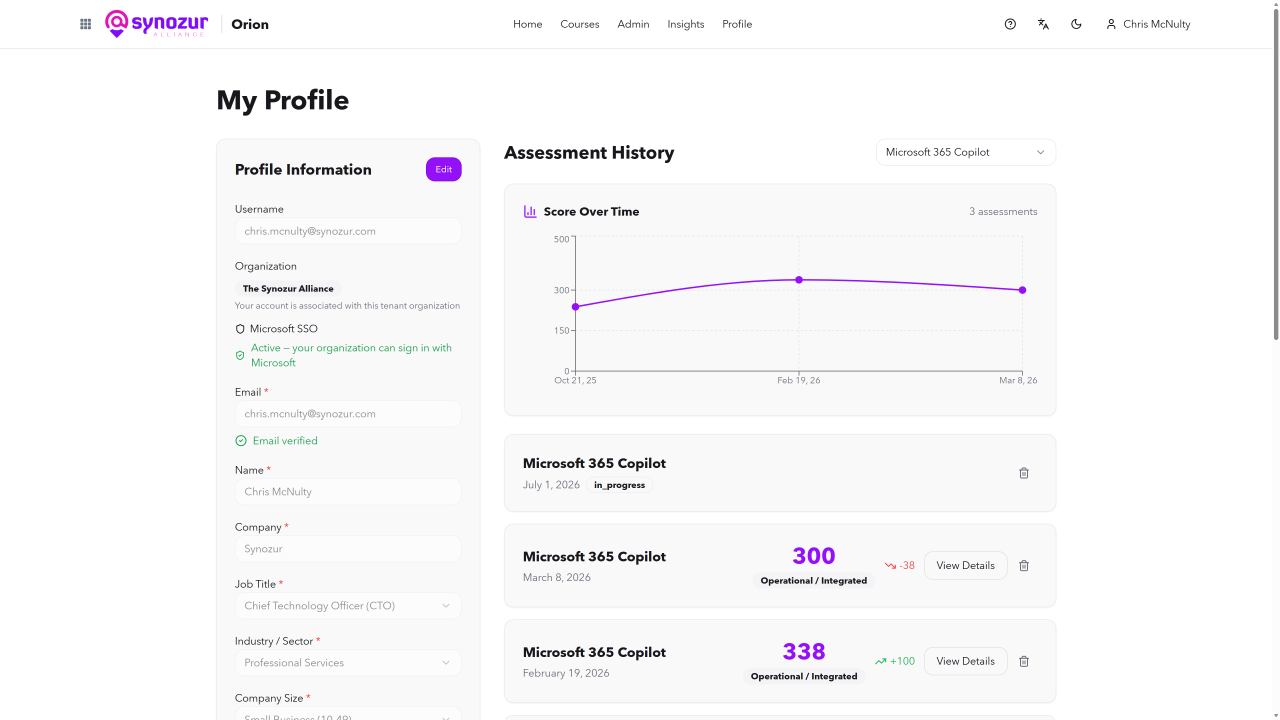Edit the profile information
Viewport: 1280px width, 720px height.
(x=444, y=170)
